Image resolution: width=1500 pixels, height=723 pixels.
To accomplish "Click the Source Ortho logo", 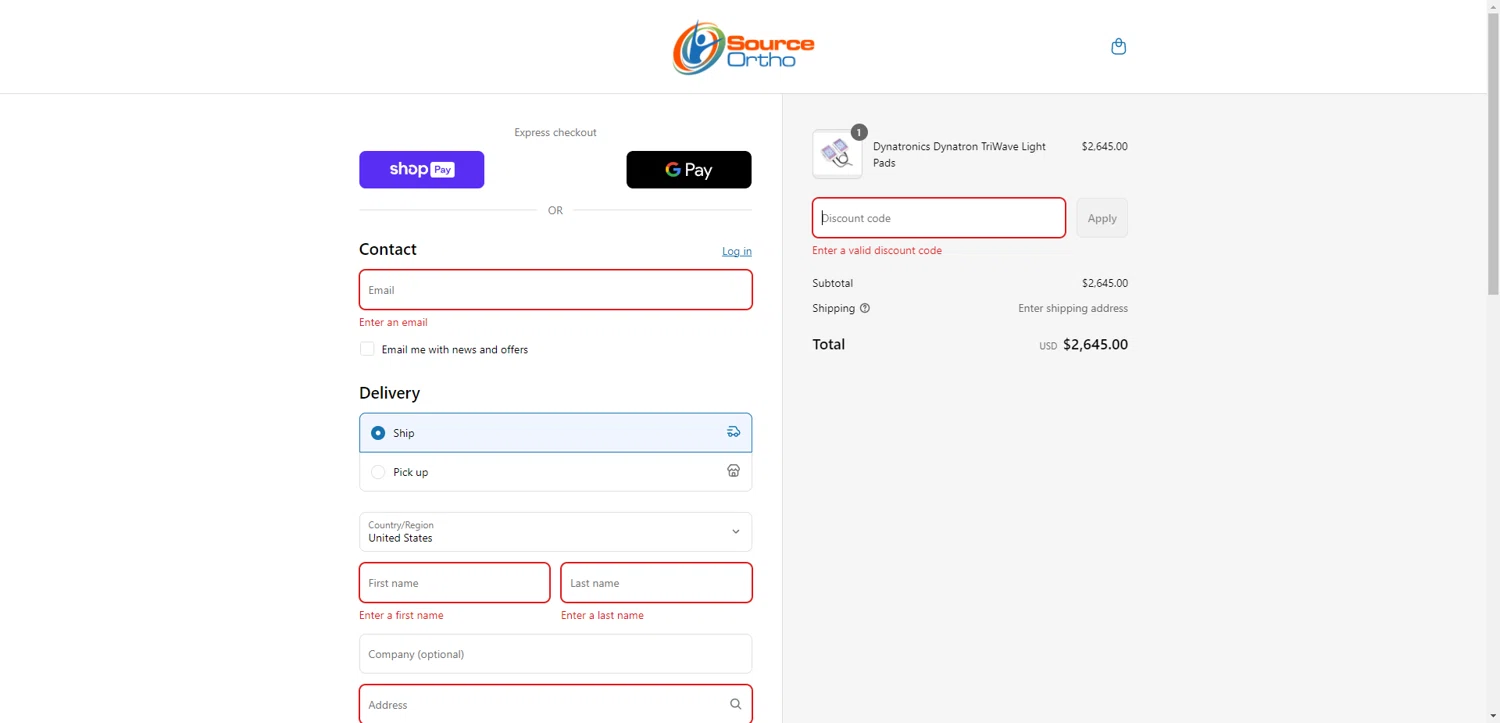I will pyautogui.click(x=743, y=47).
